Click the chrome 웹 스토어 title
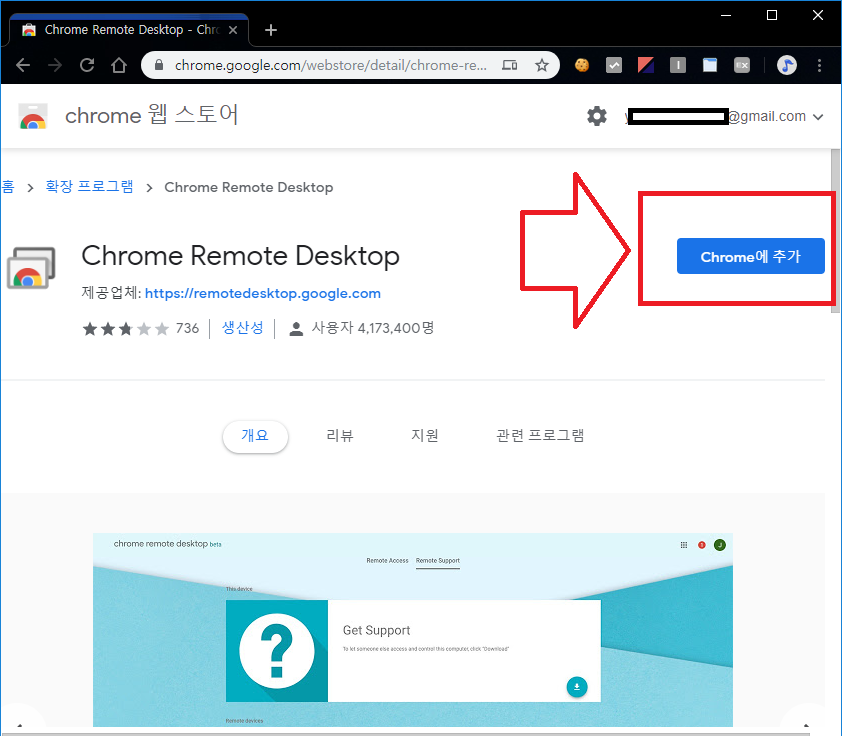The height and width of the screenshot is (736, 842). click(x=151, y=115)
